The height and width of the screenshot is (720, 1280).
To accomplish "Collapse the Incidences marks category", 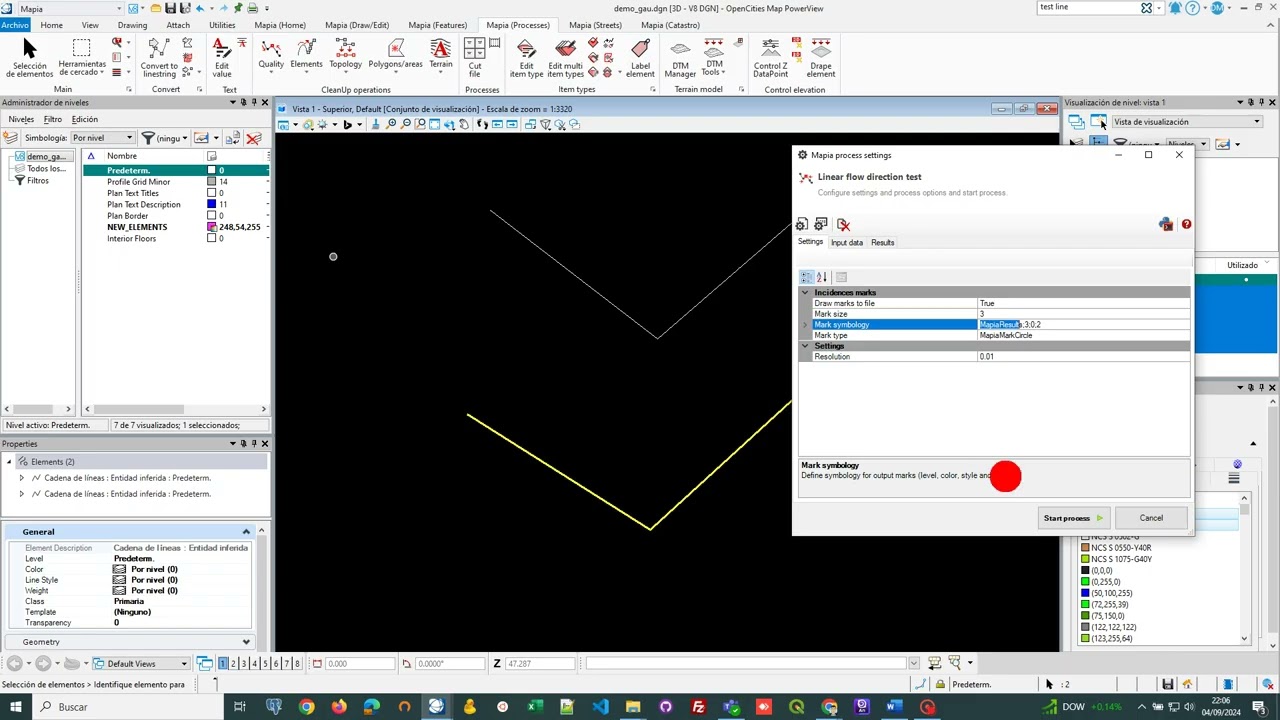I will [x=805, y=293].
